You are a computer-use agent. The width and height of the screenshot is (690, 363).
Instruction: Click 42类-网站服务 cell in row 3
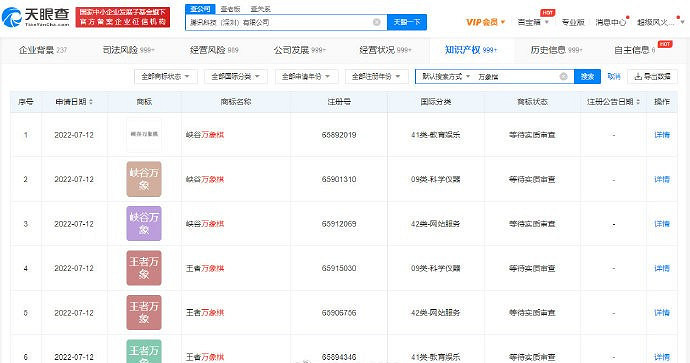coord(436,224)
